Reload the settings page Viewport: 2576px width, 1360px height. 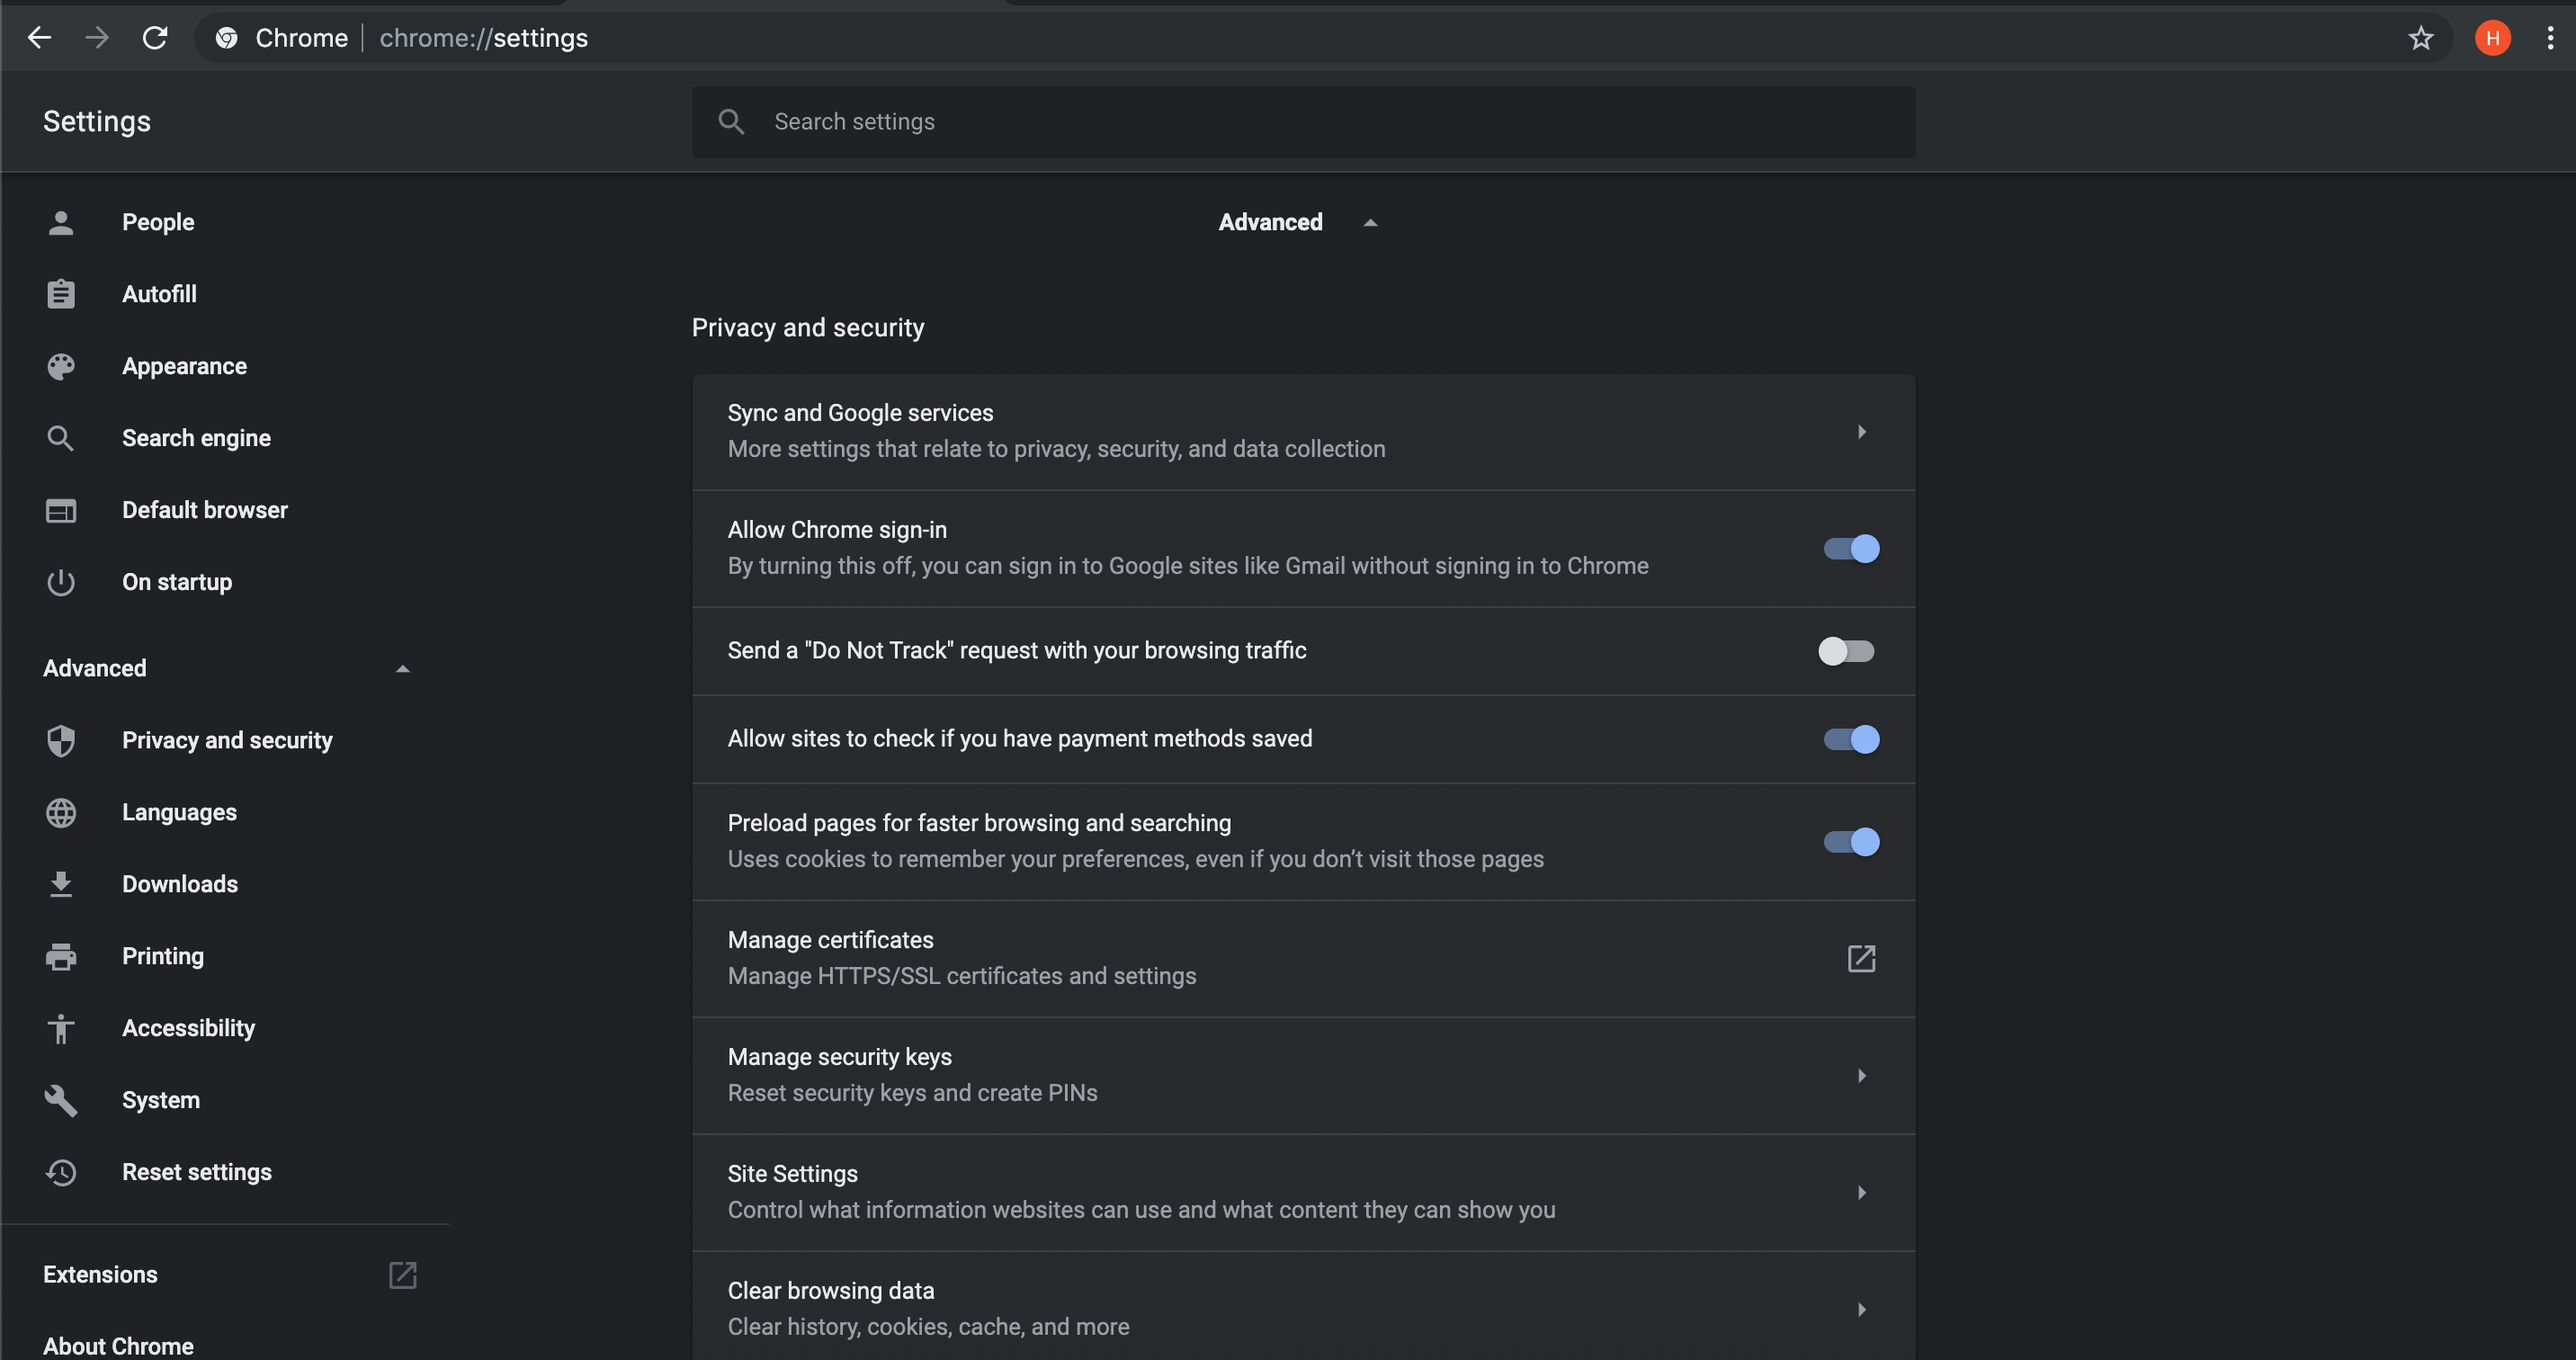coord(155,38)
